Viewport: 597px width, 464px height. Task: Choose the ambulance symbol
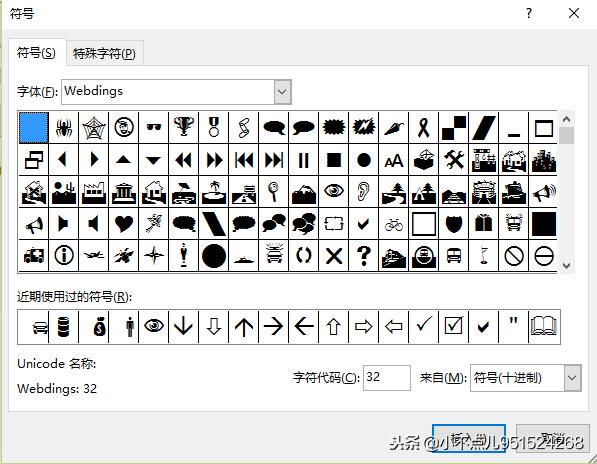point(34,256)
